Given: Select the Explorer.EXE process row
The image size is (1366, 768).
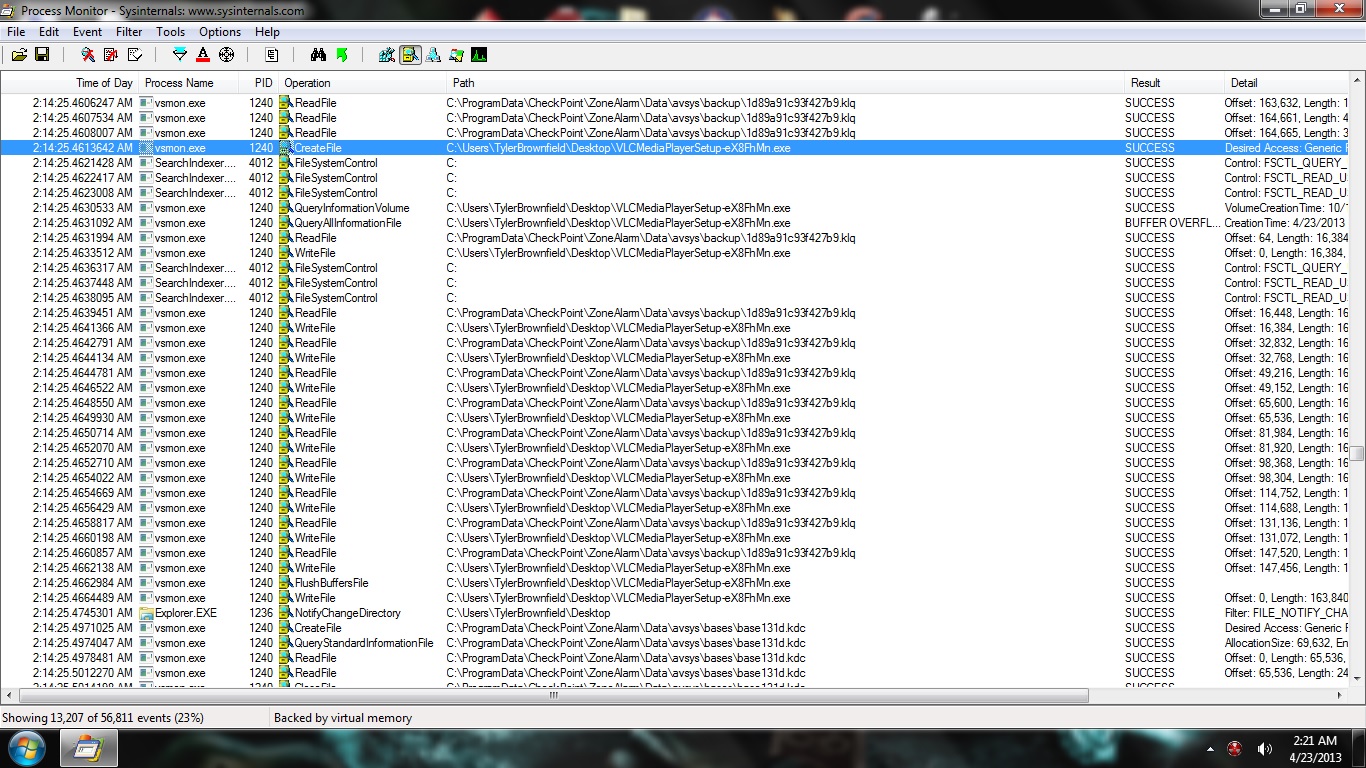Looking at the screenshot, I should click(675, 613).
